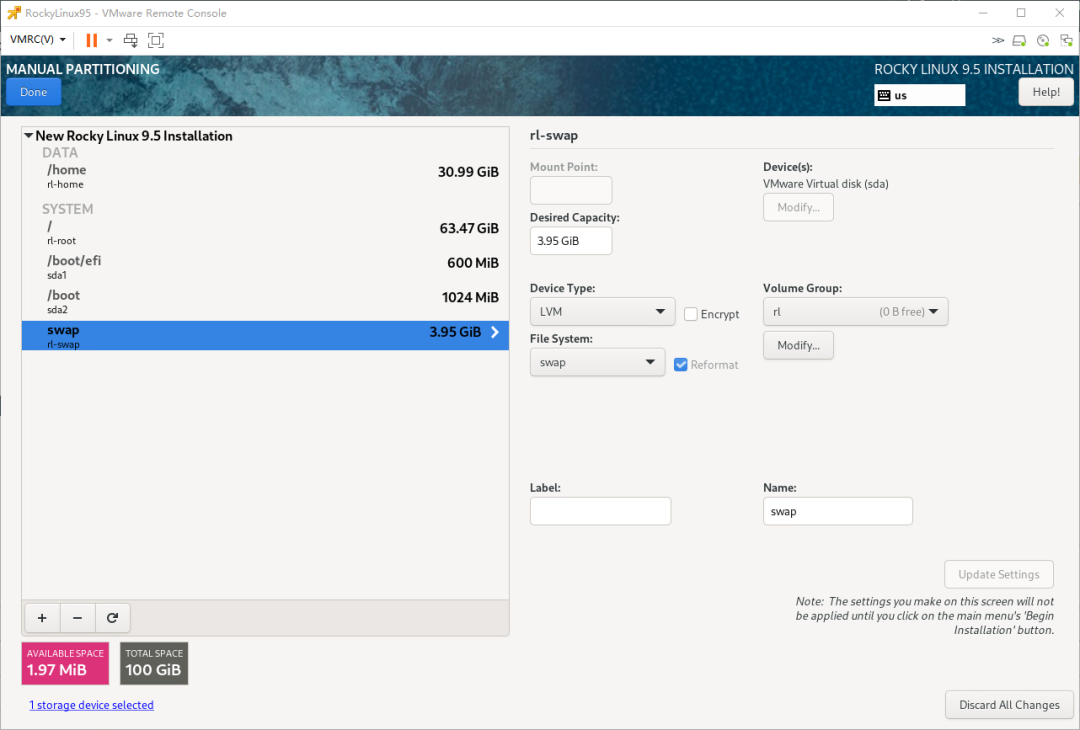
Task: Toggle full screen mode icon in VMRC toolbar
Action: pos(156,40)
